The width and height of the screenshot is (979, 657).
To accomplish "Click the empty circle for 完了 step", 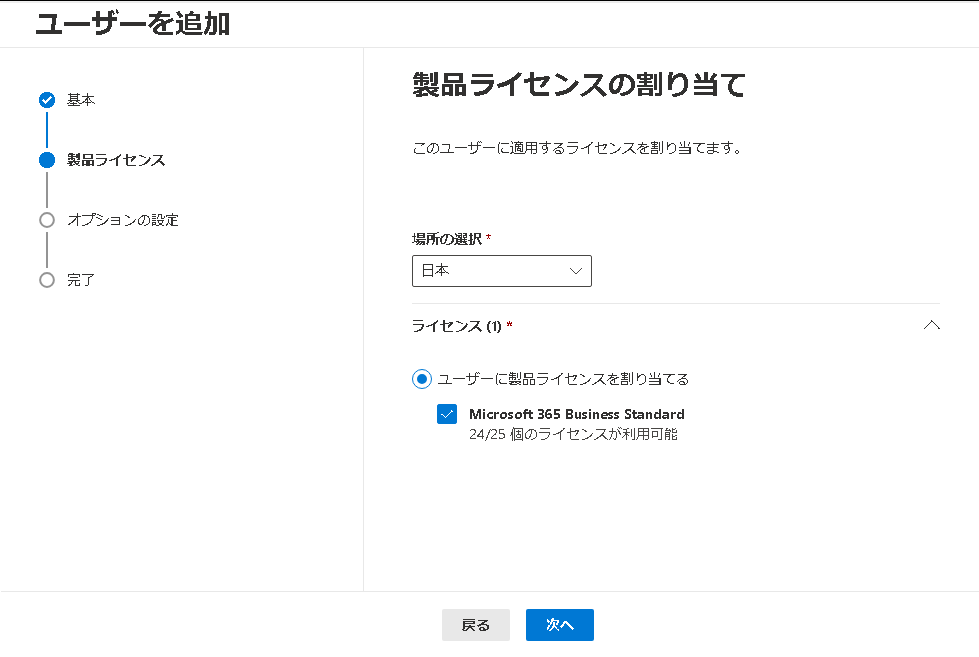I will (x=47, y=280).
